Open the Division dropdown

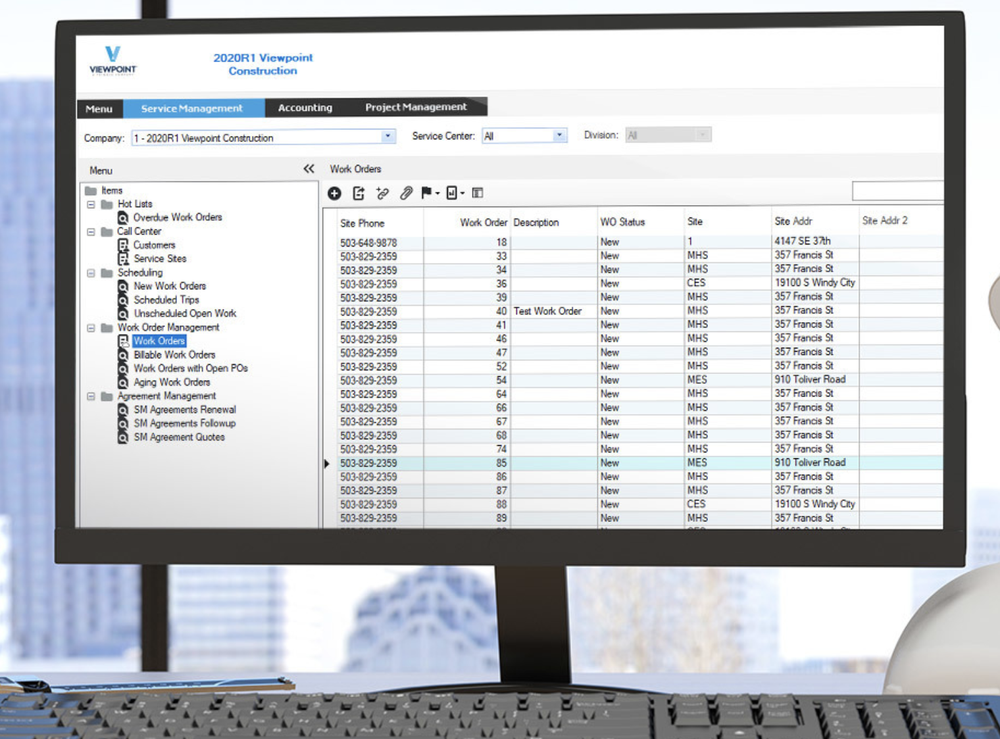pos(703,135)
